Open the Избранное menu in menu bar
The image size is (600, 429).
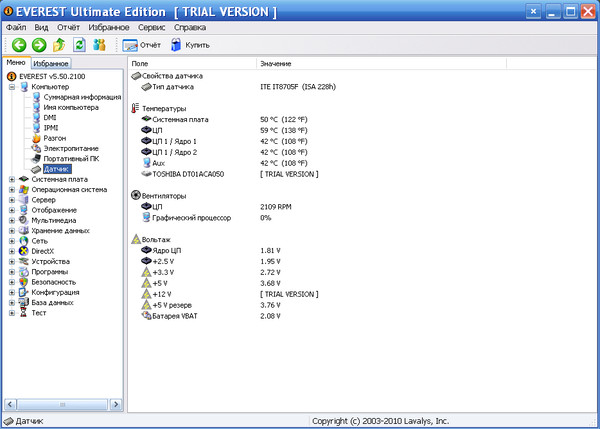(x=109, y=28)
